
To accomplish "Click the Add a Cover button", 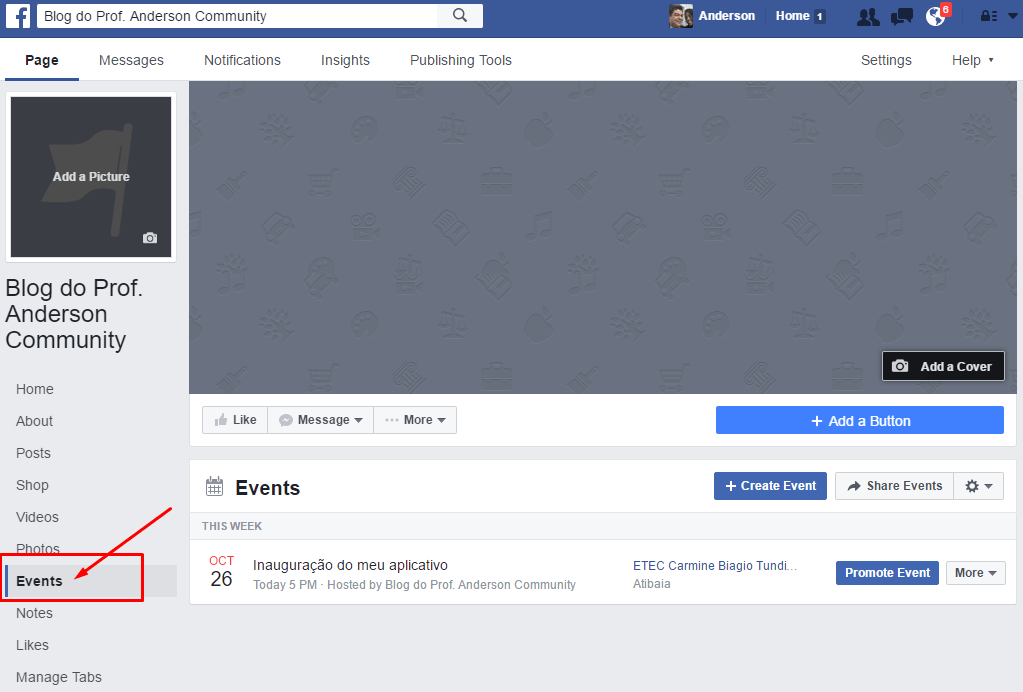I will click(x=943, y=366).
